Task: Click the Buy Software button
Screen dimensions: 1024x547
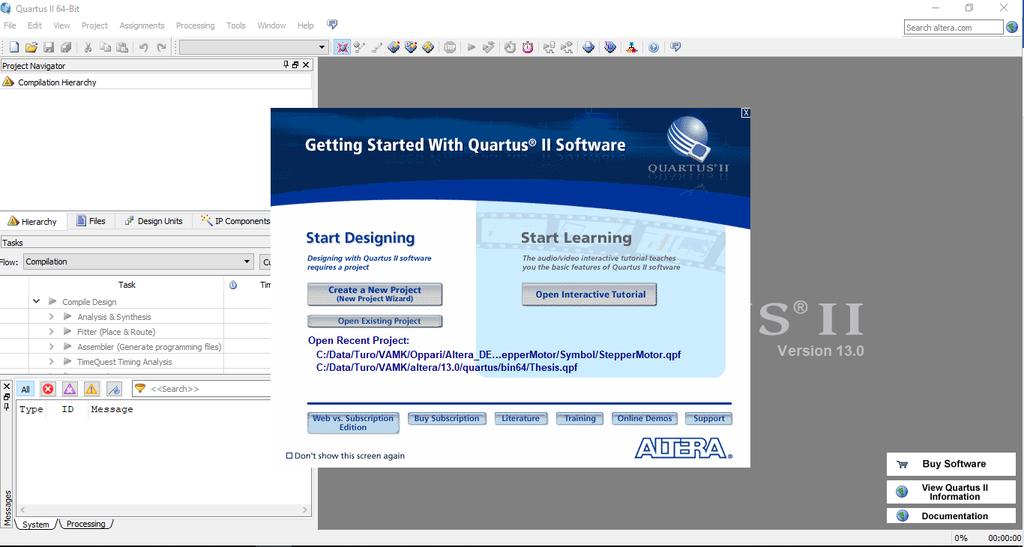Action: tap(951, 464)
